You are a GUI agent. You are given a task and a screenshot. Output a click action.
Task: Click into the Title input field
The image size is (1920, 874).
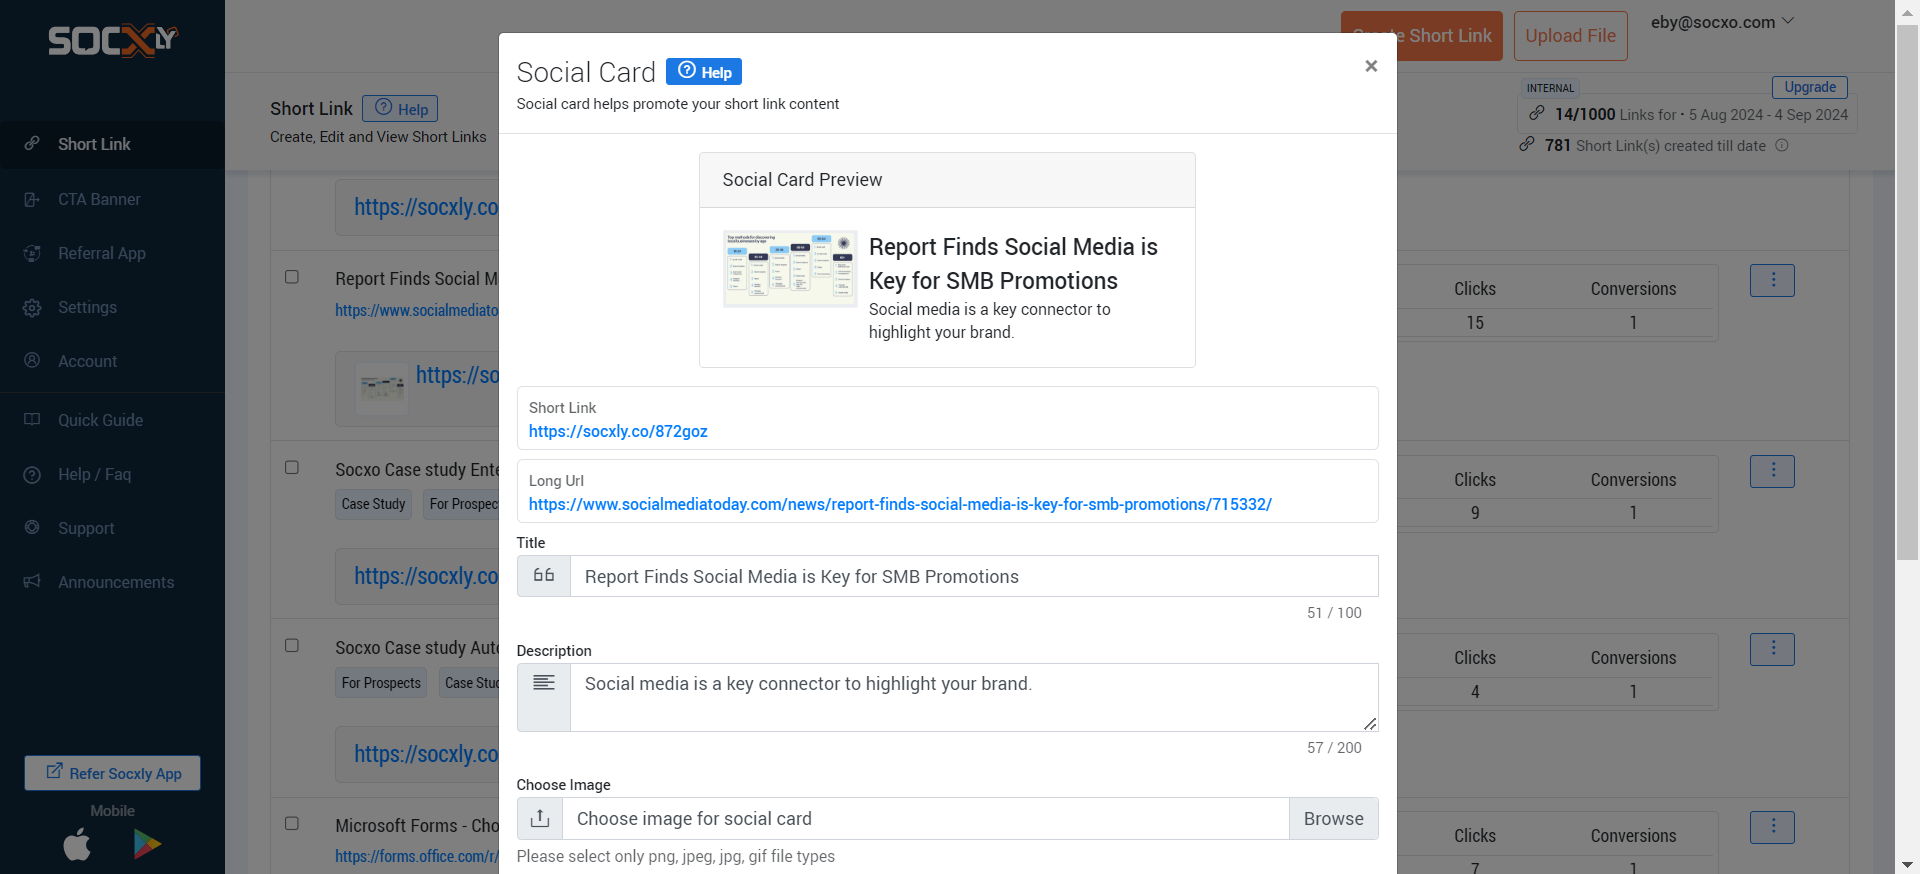973,577
